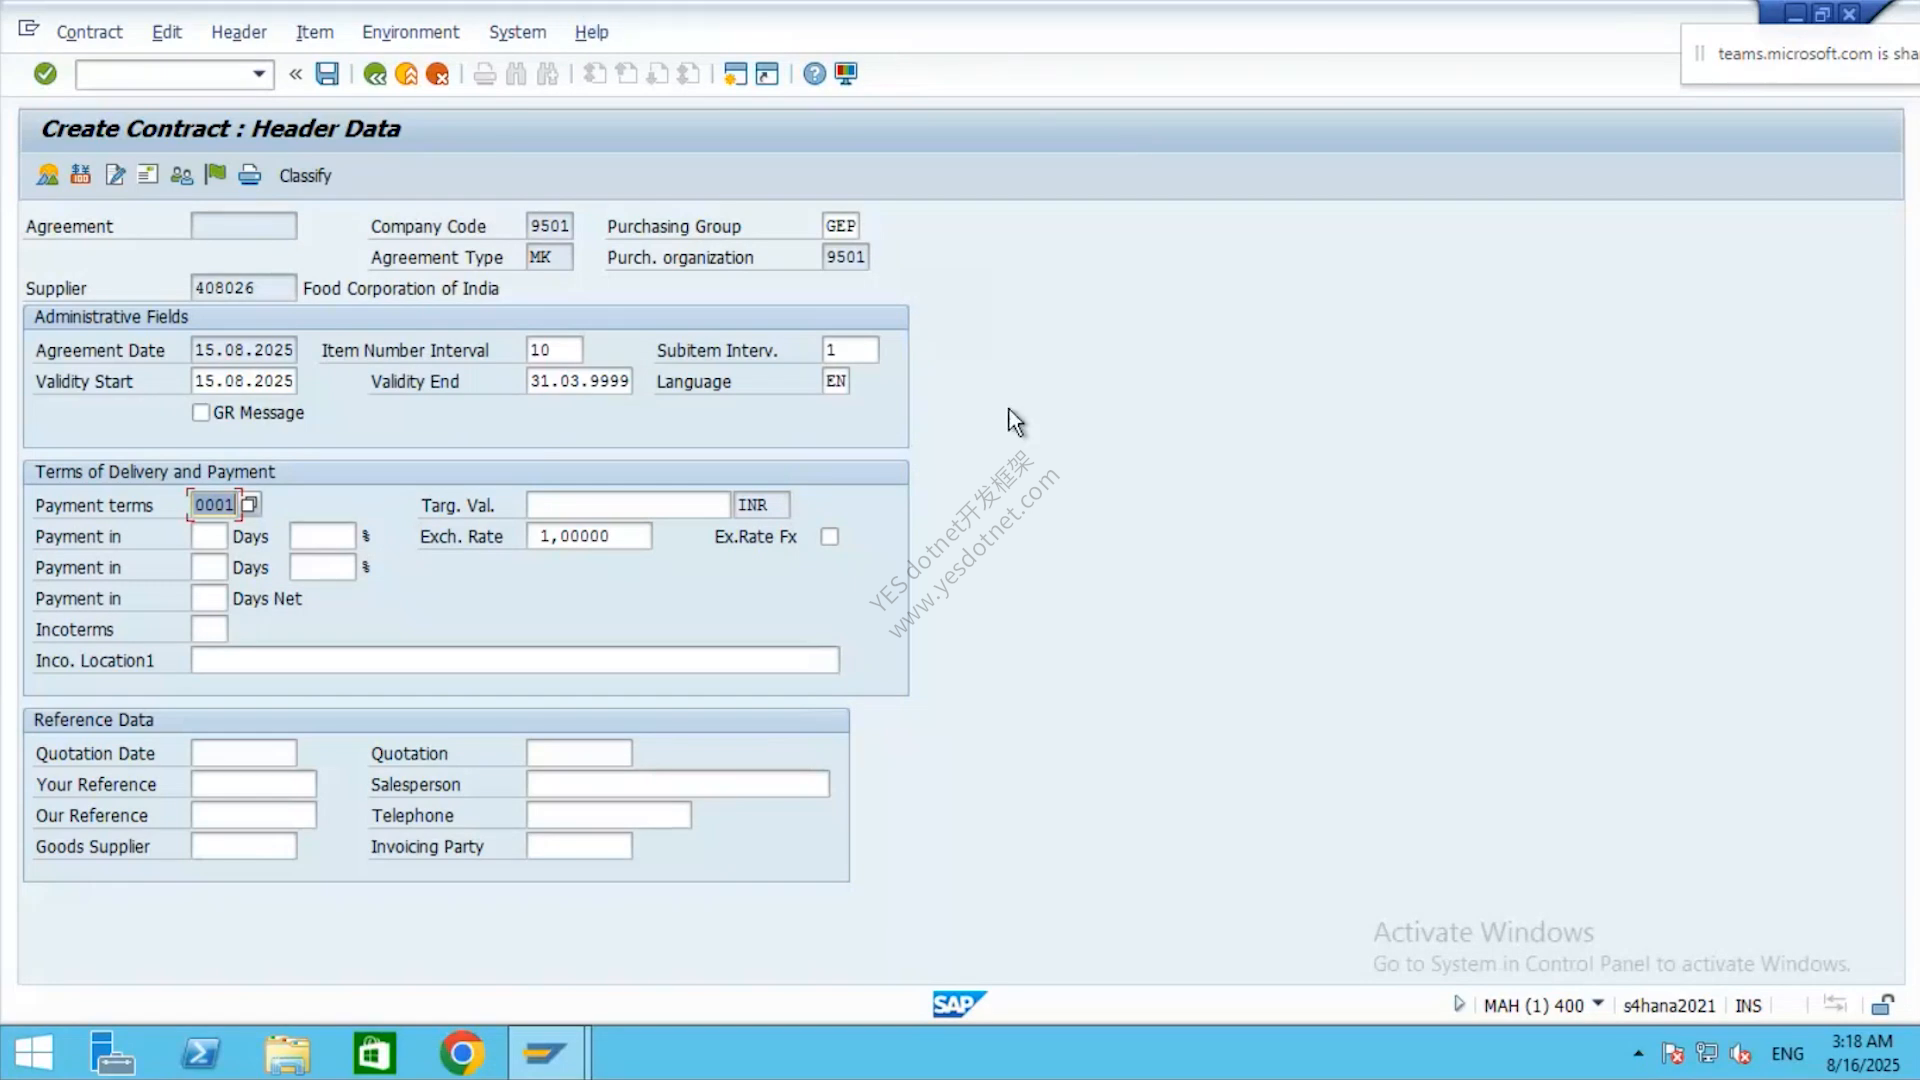This screenshot has height=1080, width=1920.
Task: Click the green Enter checkmark icon
Action: 45,73
